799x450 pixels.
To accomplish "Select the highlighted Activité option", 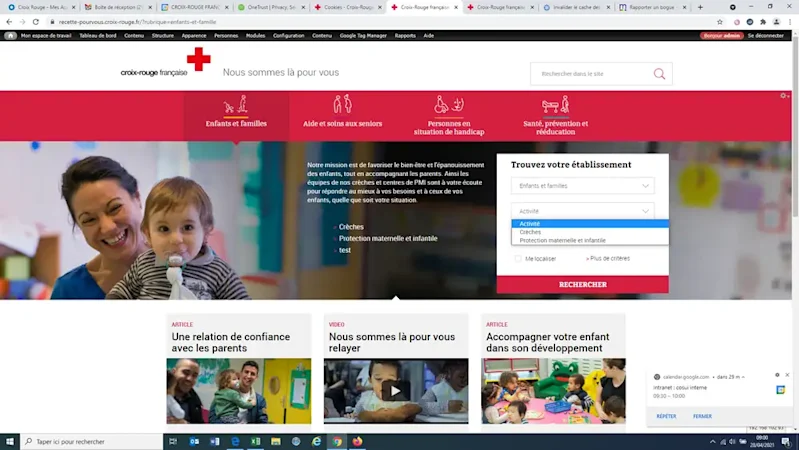I will (x=590, y=224).
